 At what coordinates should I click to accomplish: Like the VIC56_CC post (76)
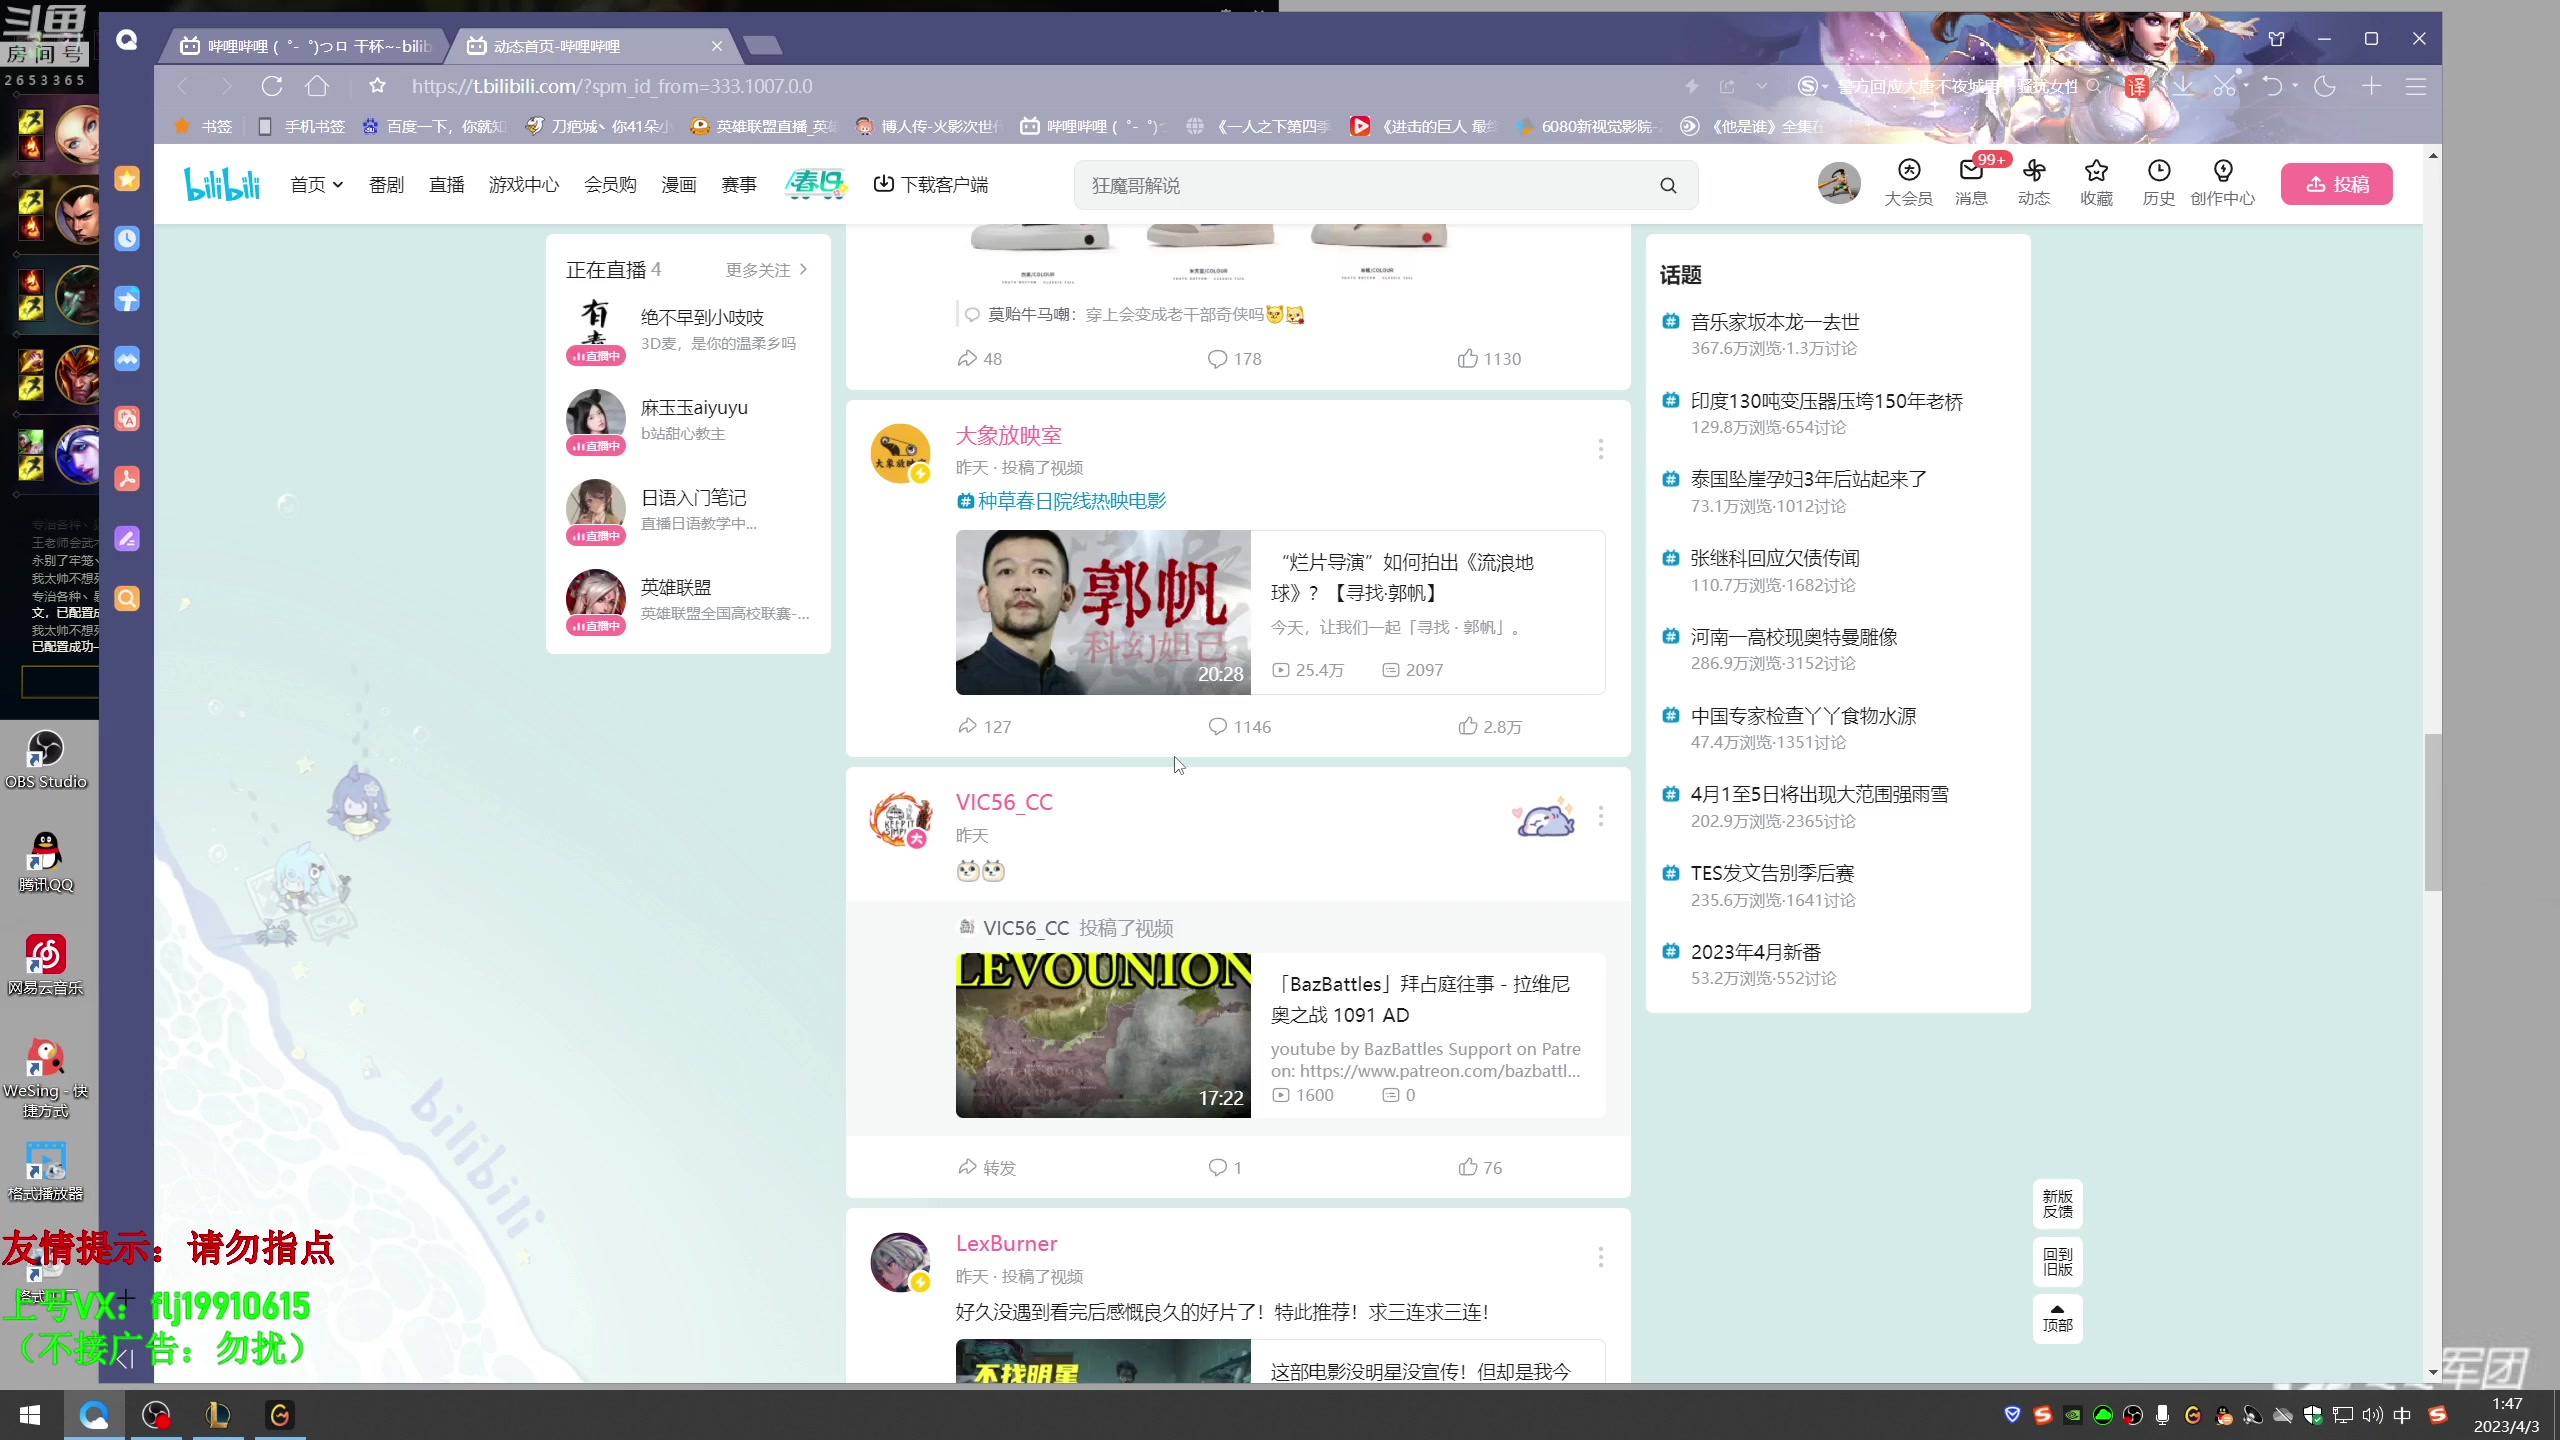[1479, 1167]
